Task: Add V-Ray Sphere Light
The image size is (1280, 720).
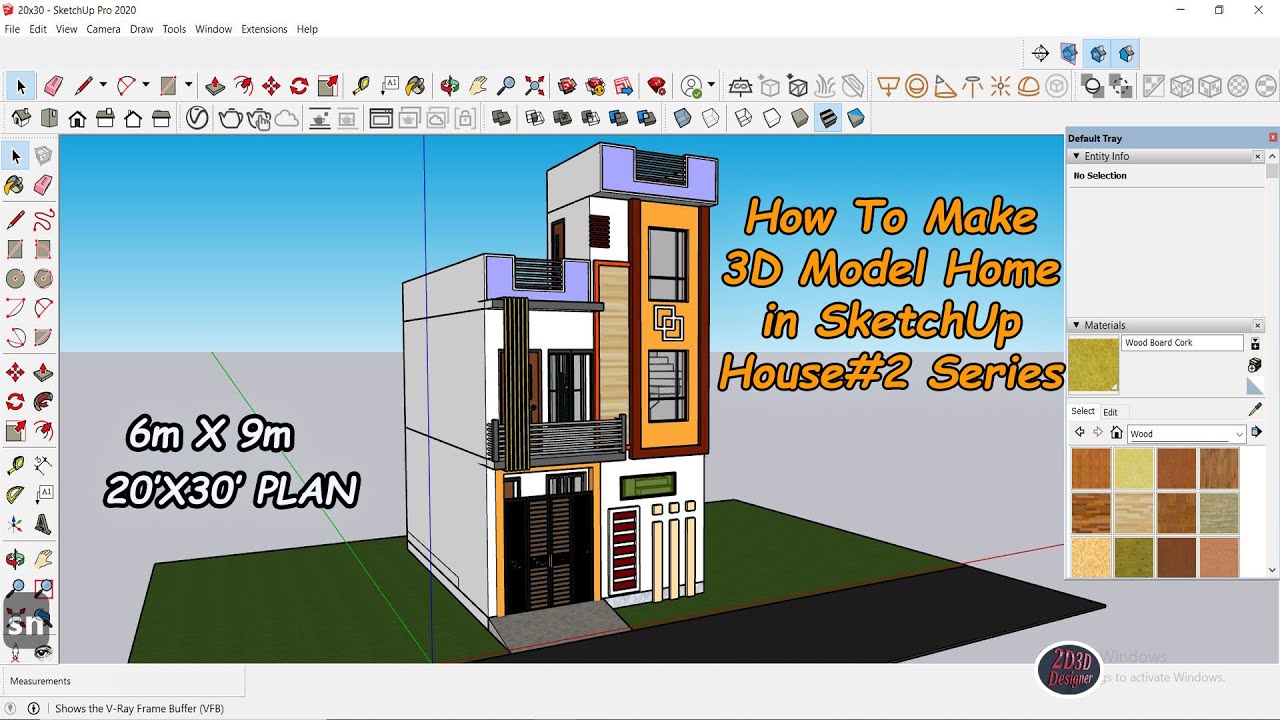Action: [x=916, y=86]
